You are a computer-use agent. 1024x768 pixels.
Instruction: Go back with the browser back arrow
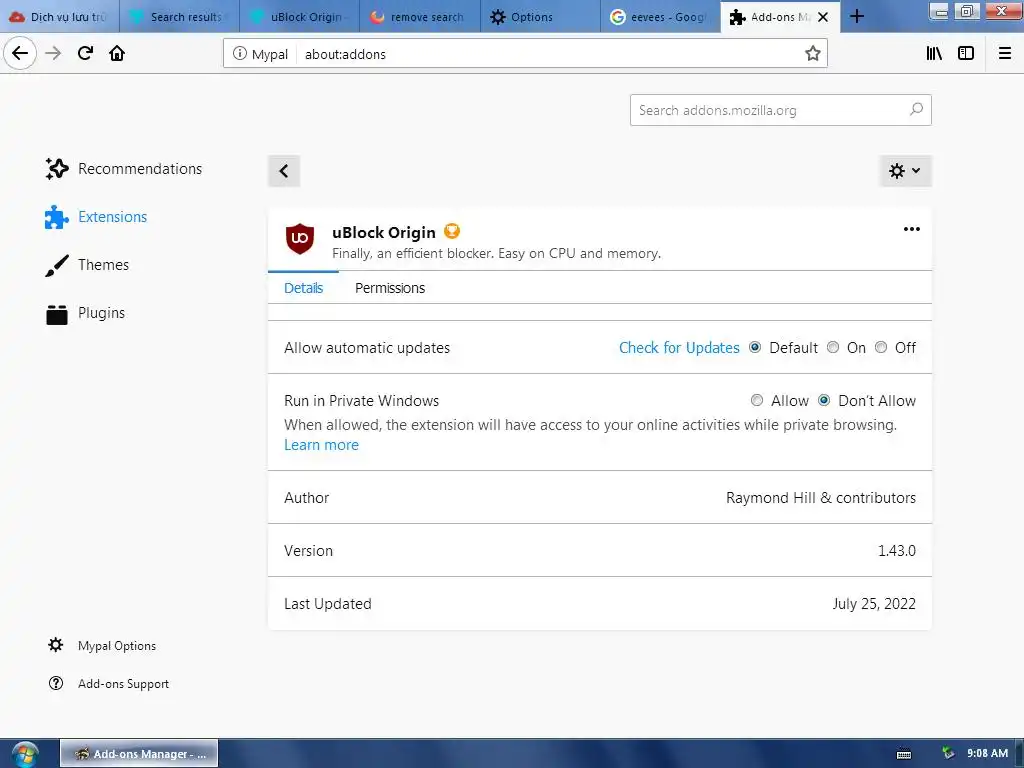(x=20, y=53)
